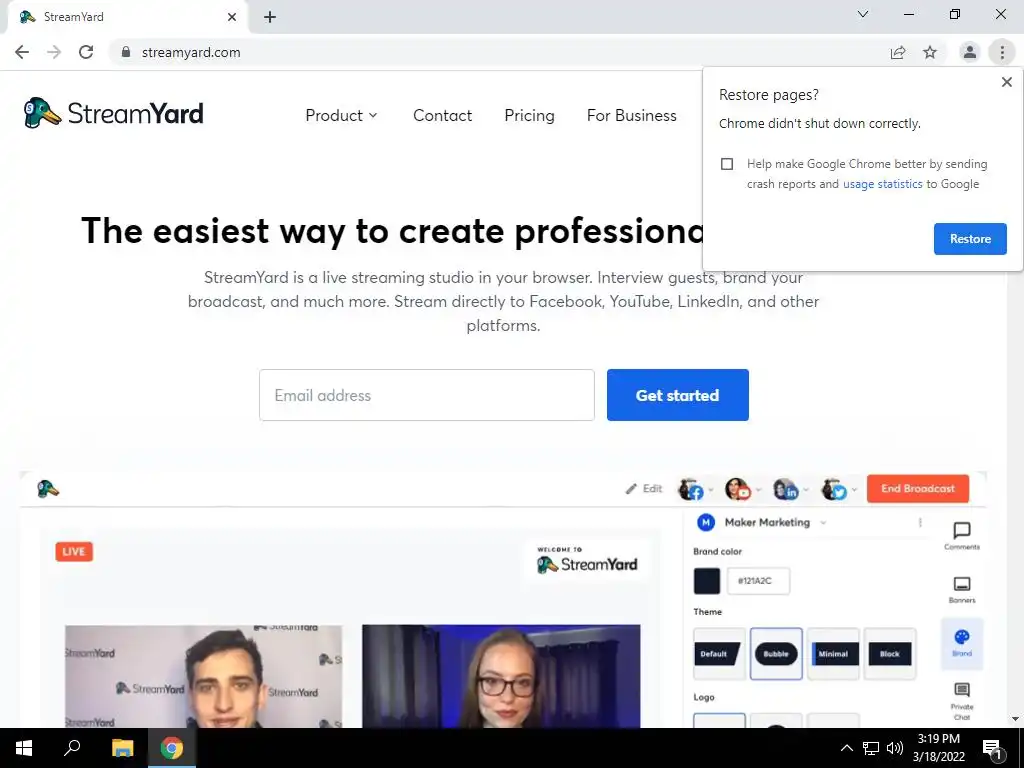Choose the Default theme
Viewport: 1024px width, 768px height.
[x=719, y=654]
